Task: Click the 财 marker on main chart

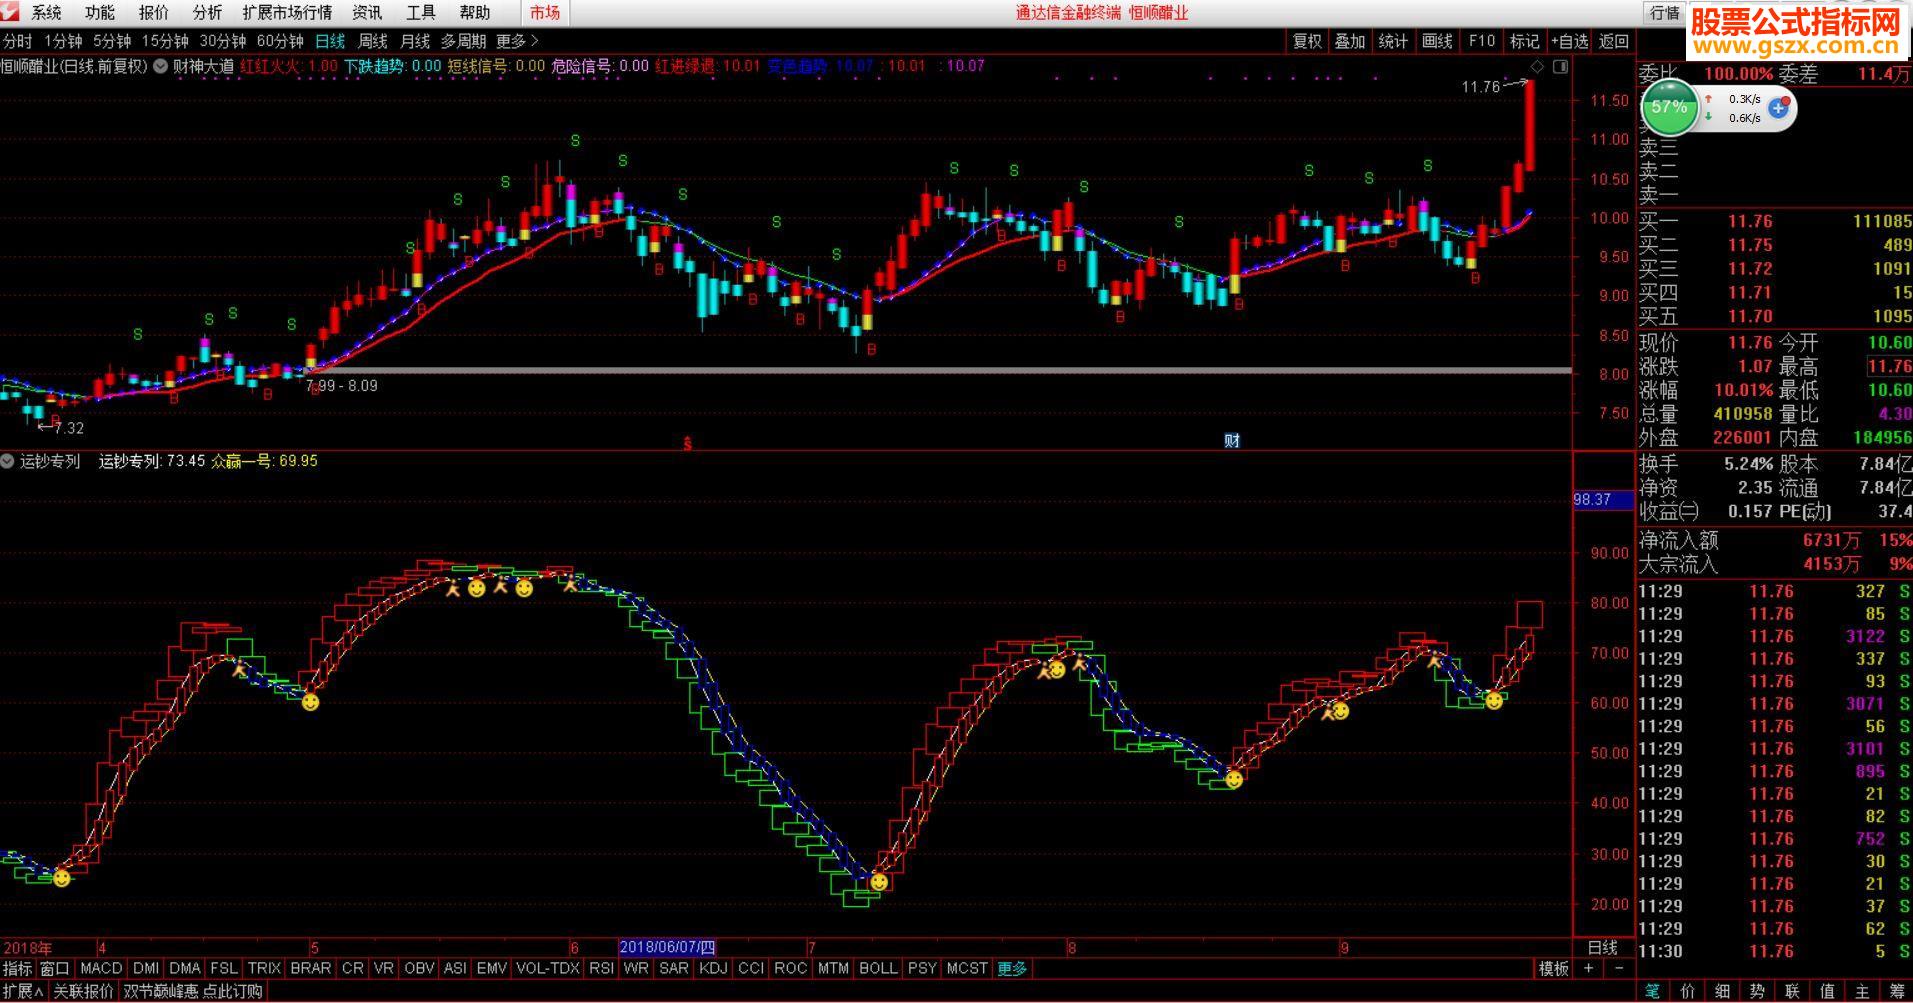Action: point(1232,440)
